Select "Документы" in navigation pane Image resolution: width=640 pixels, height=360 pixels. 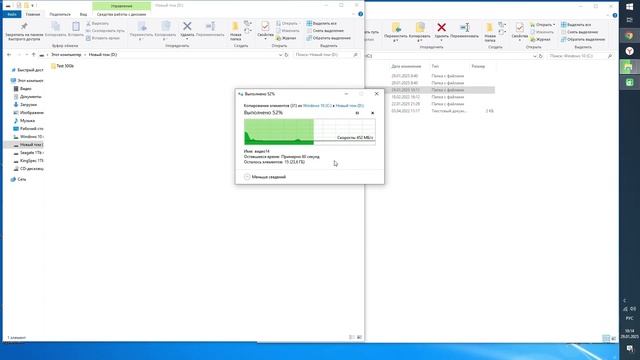[x=28, y=97]
